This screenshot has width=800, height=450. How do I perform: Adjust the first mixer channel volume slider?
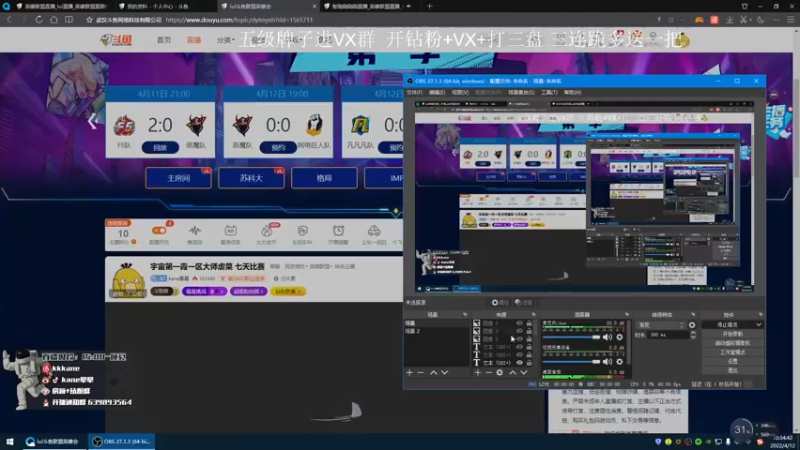point(571,337)
